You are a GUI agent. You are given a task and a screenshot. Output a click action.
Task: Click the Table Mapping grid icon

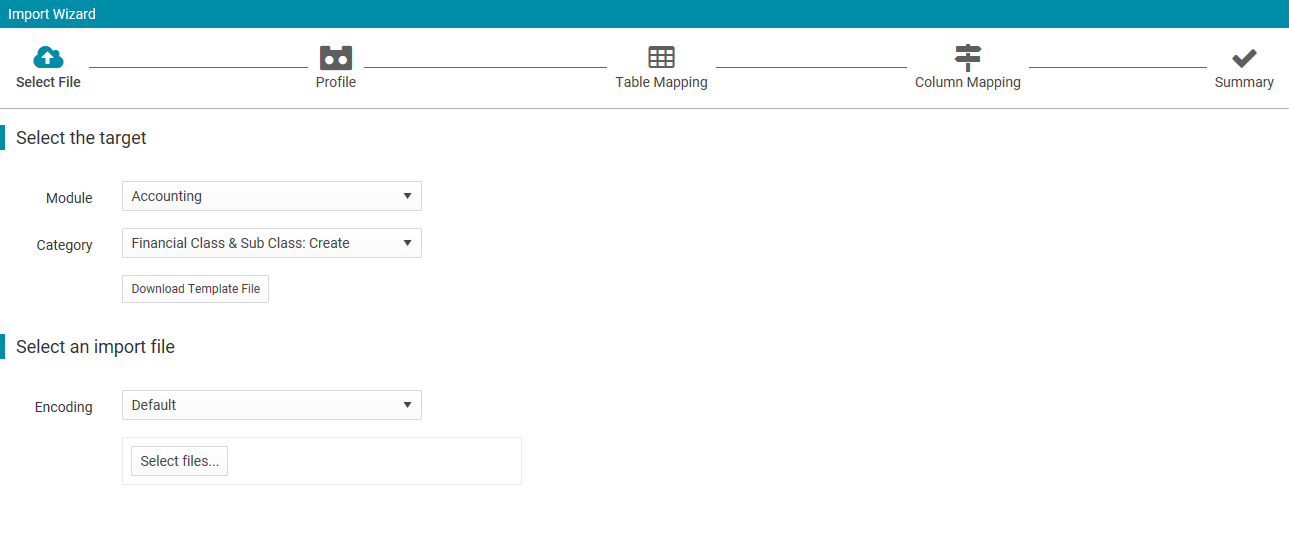pyautogui.click(x=661, y=57)
